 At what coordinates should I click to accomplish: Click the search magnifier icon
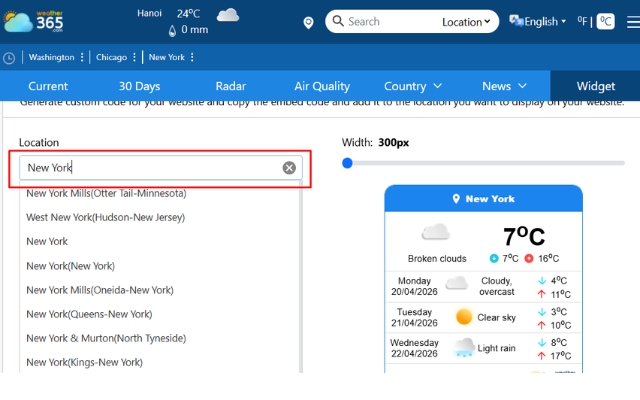[x=338, y=21]
